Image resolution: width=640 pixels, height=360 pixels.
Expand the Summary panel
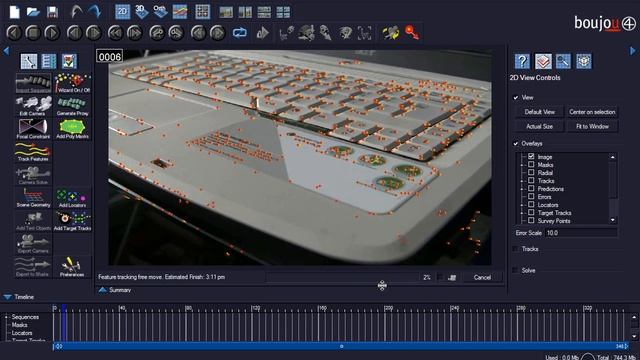point(102,290)
